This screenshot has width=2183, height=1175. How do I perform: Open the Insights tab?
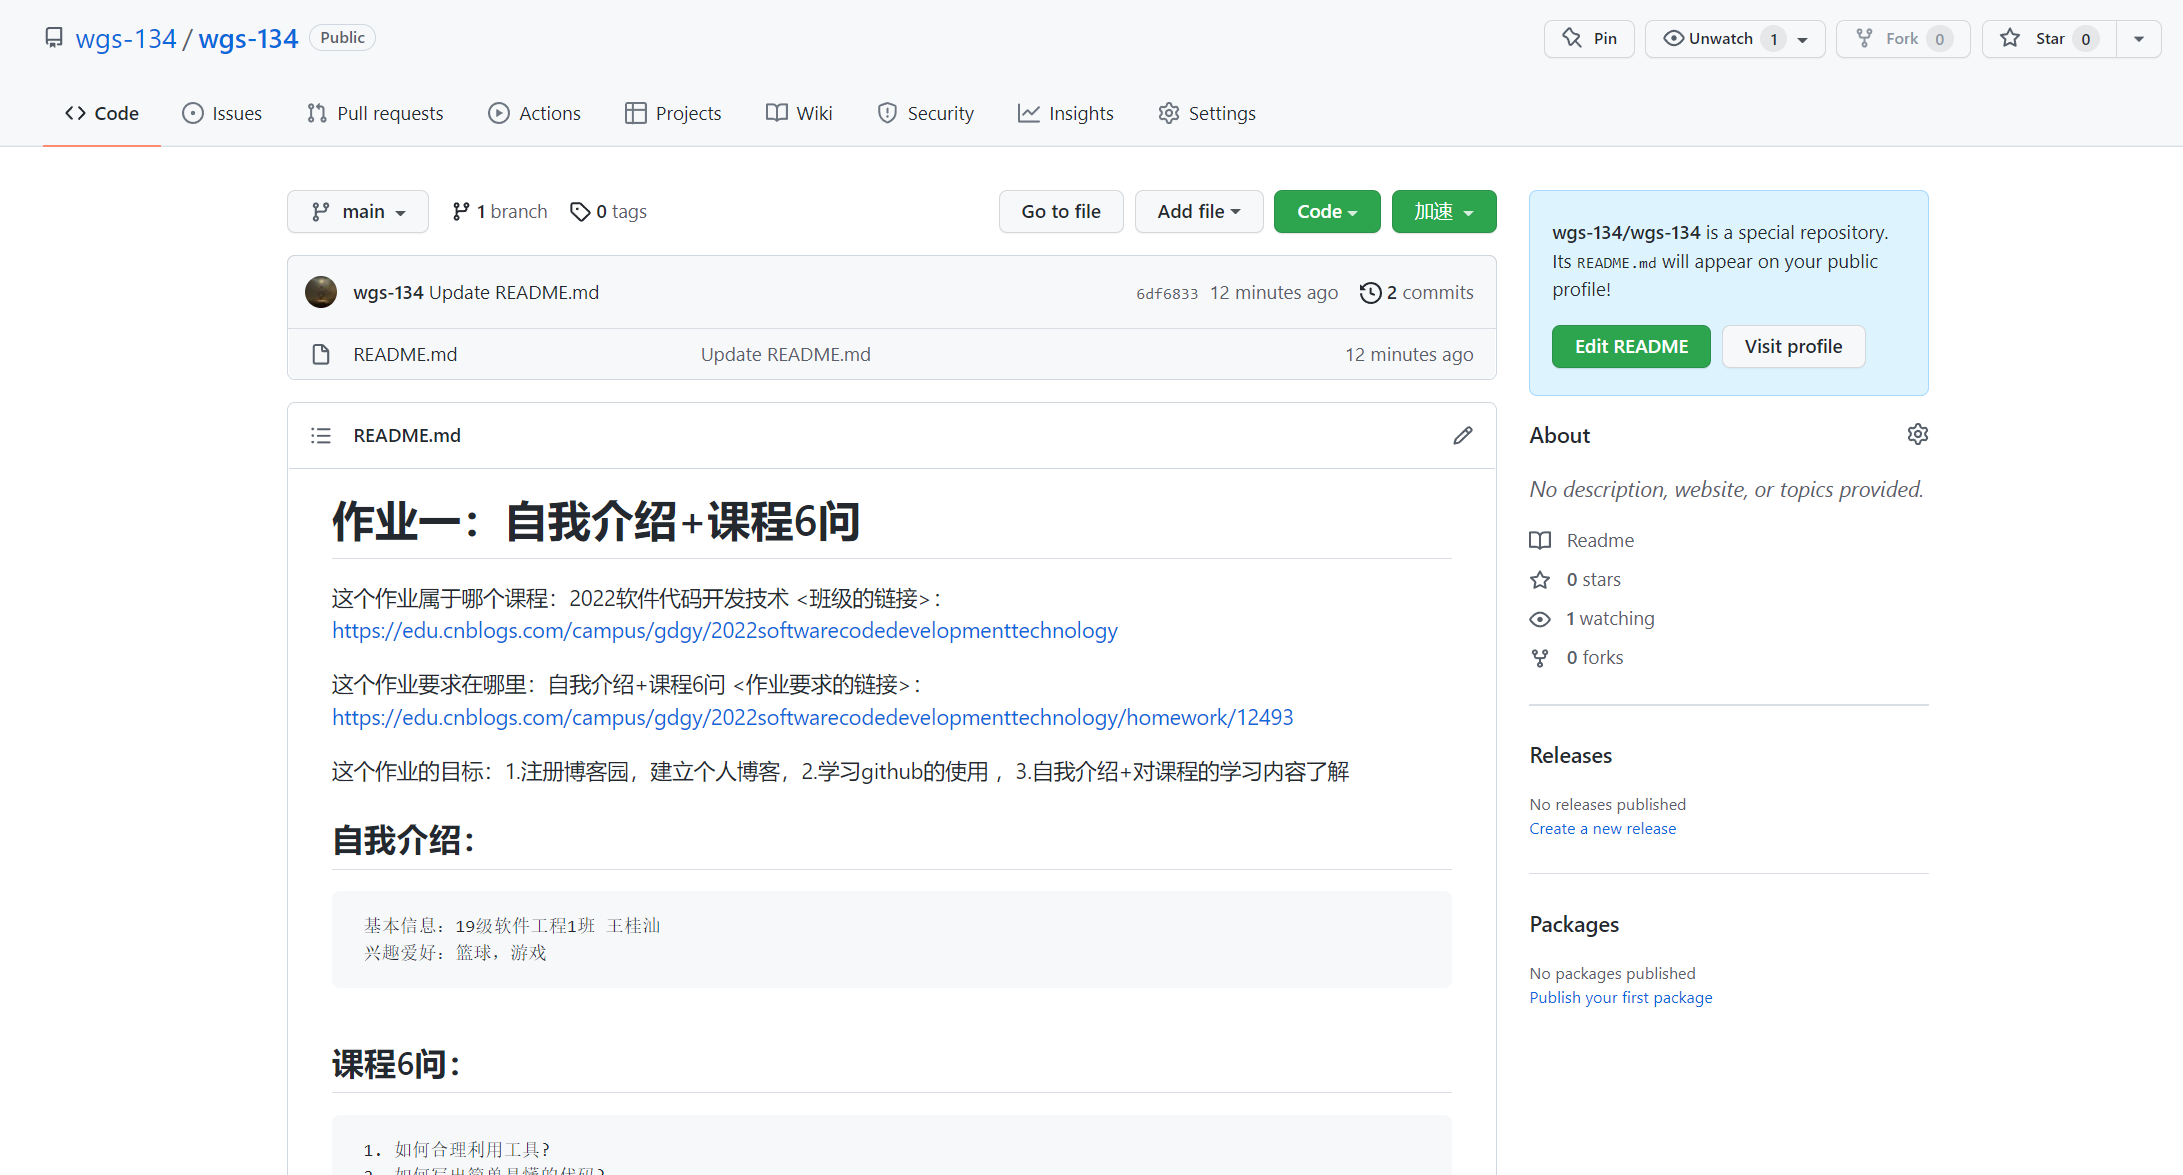coord(1066,113)
